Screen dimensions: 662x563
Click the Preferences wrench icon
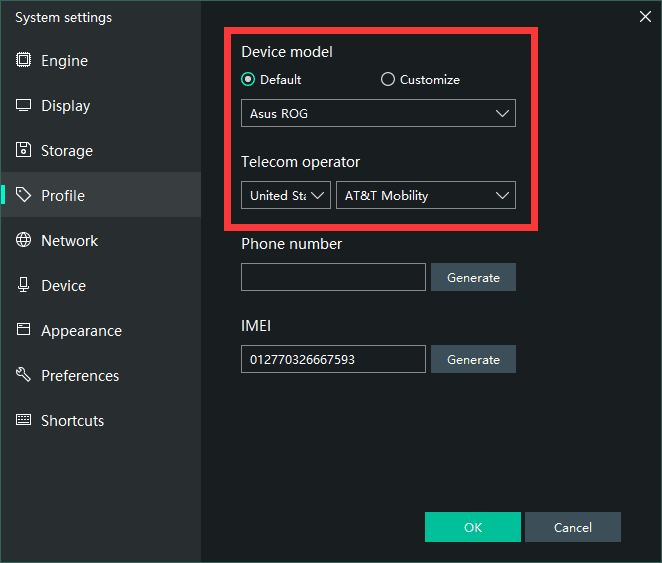23,376
